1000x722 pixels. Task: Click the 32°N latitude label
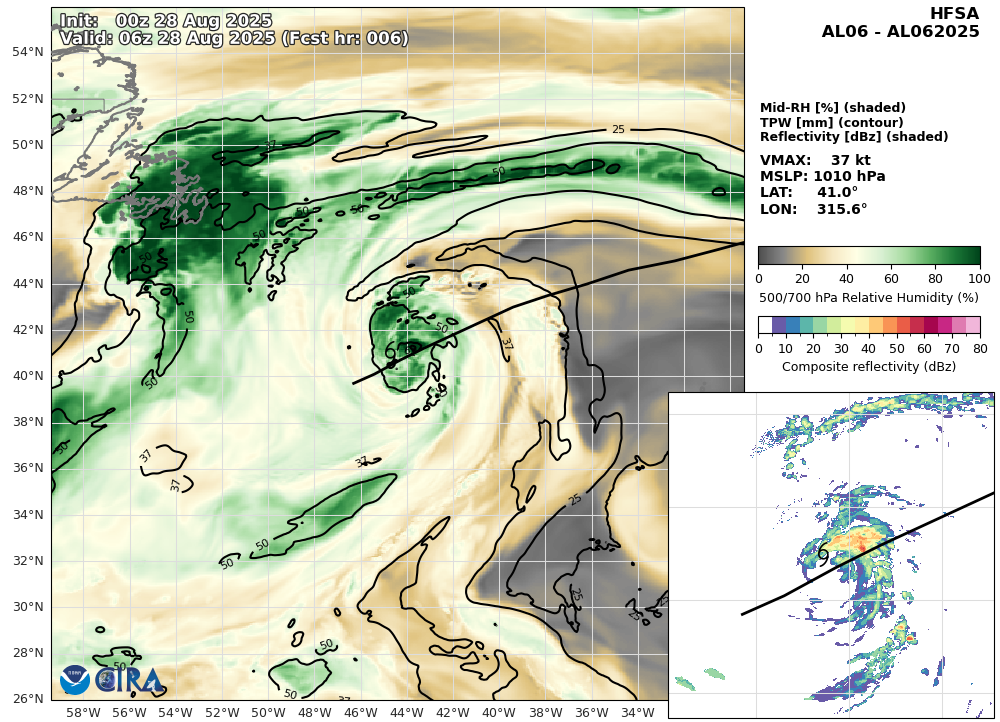(x=28, y=560)
